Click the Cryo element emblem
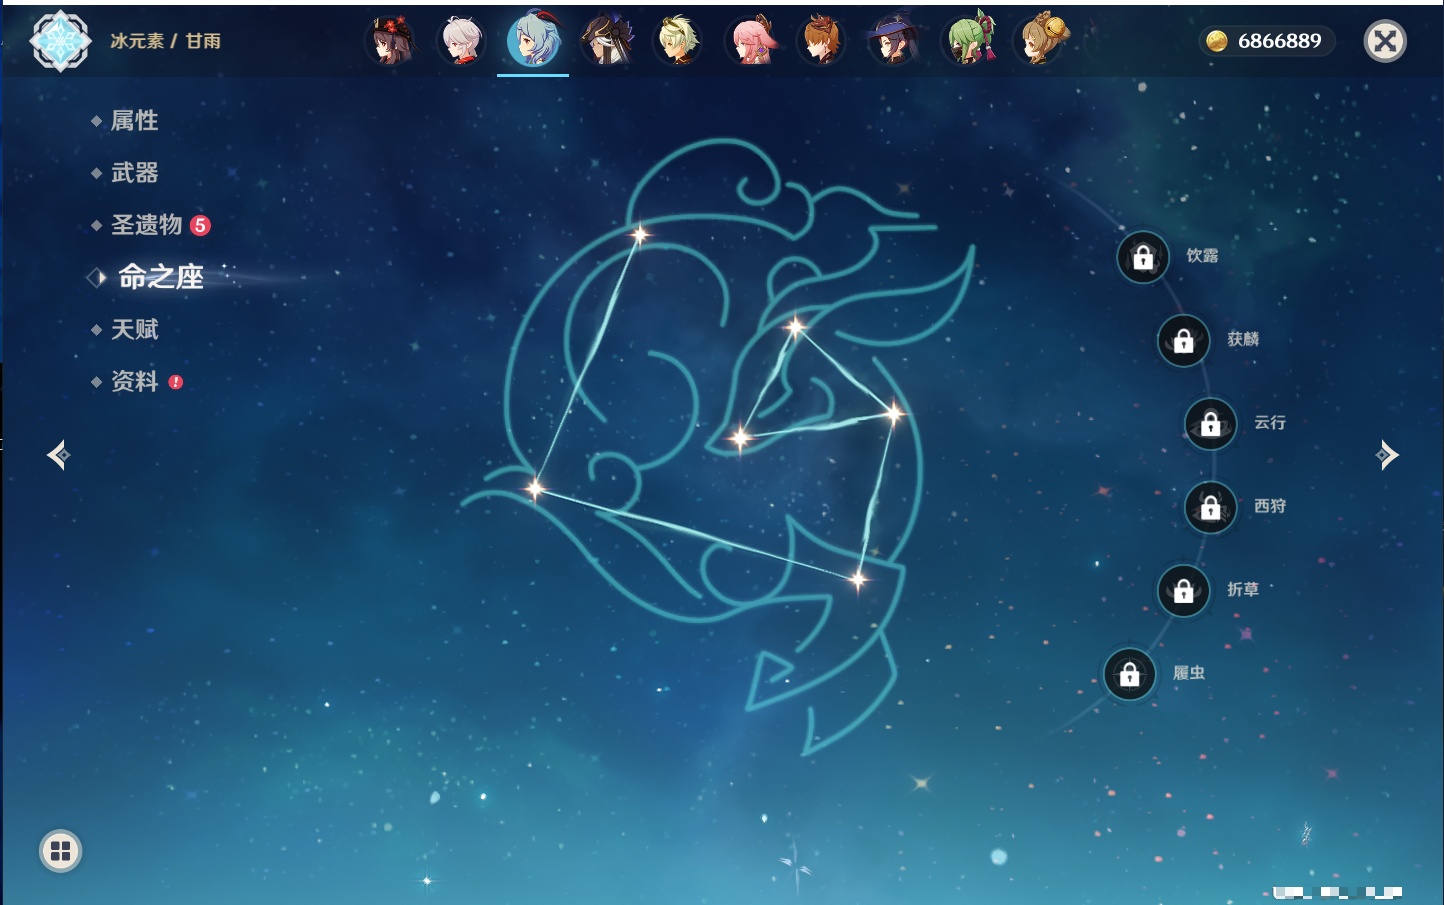Image resolution: width=1444 pixels, height=905 pixels. (x=60, y=41)
